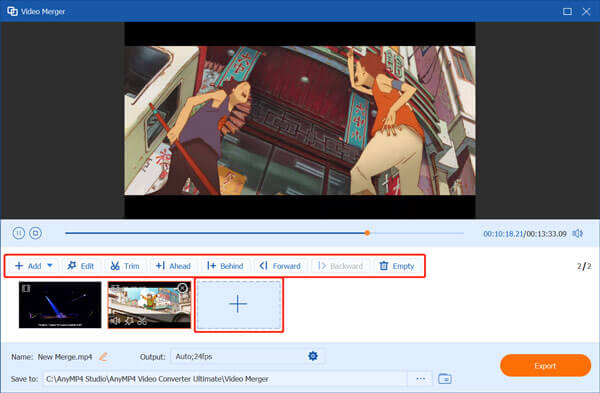This screenshot has height=393, width=600.
Task: Click the orange Export button
Action: pos(545,365)
